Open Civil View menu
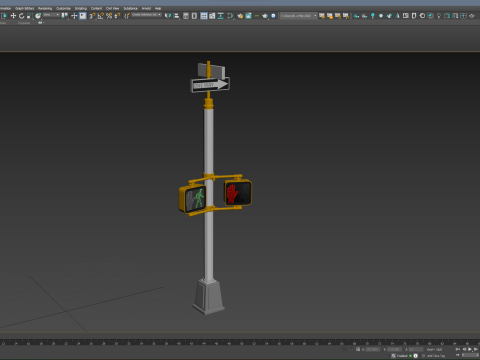The image size is (480, 360). [113, 8]
